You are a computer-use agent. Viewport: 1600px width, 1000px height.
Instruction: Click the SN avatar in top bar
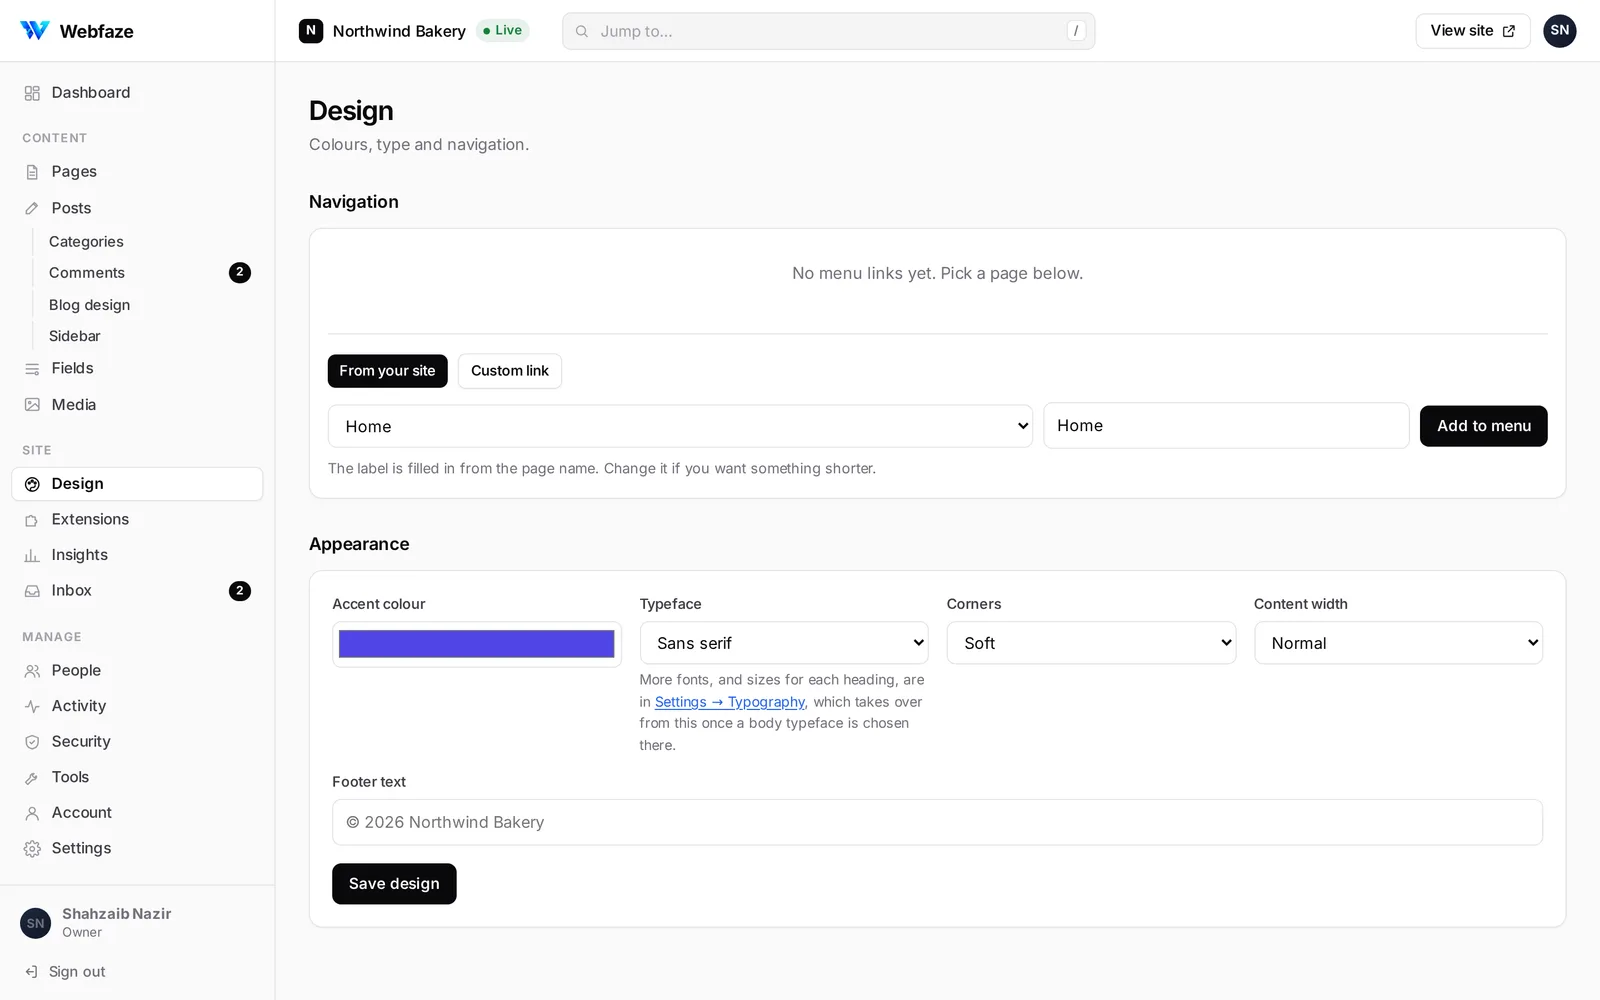pos(1559,31)
